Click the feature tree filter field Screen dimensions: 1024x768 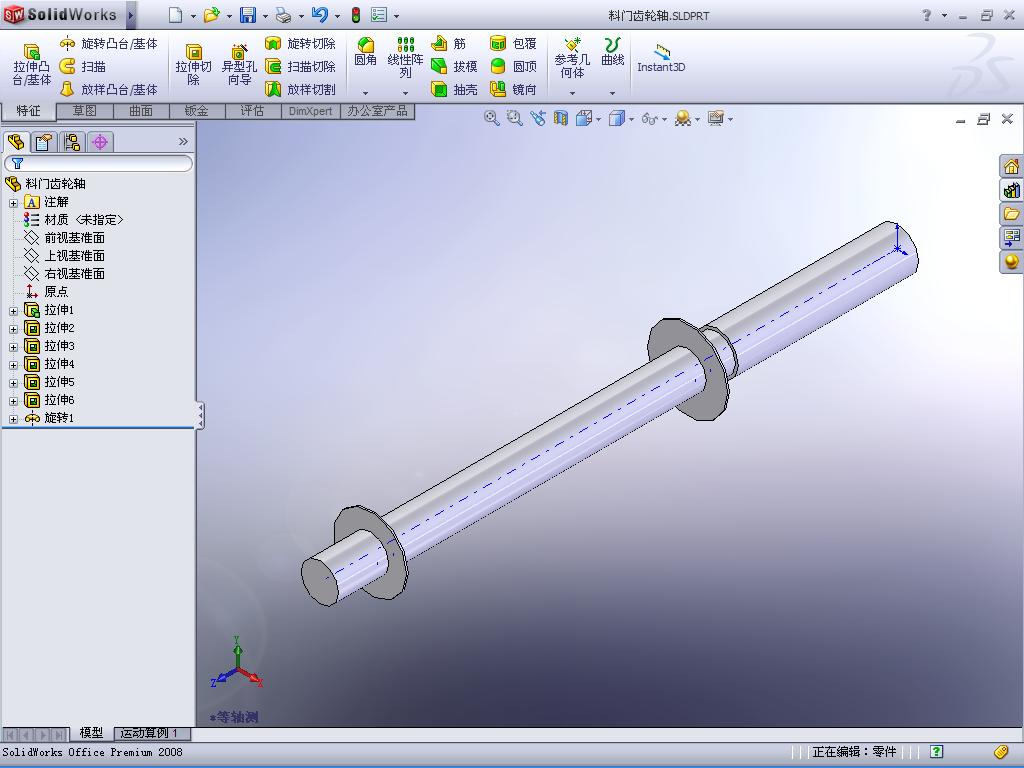(x=99, y=163)
